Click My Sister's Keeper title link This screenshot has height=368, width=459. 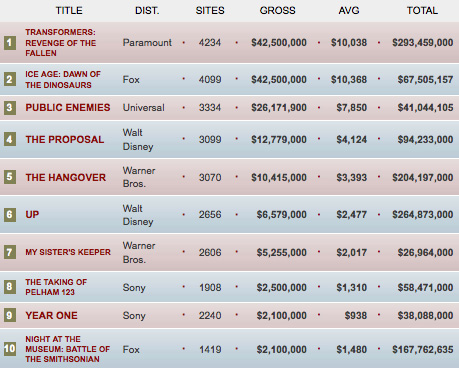point(68,252)
